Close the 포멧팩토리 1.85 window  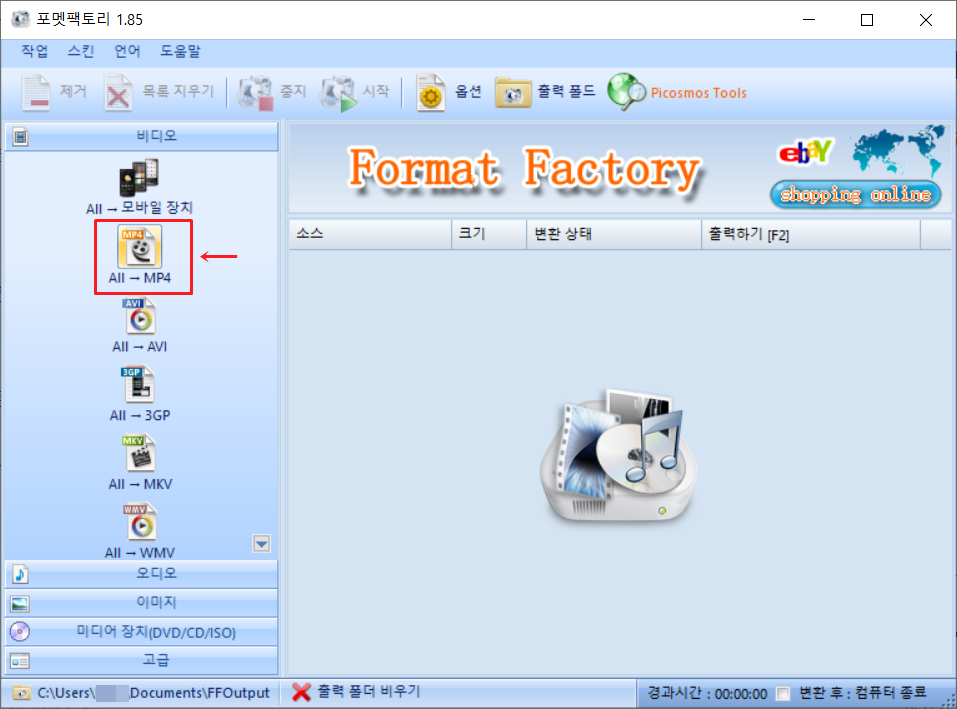925,20
